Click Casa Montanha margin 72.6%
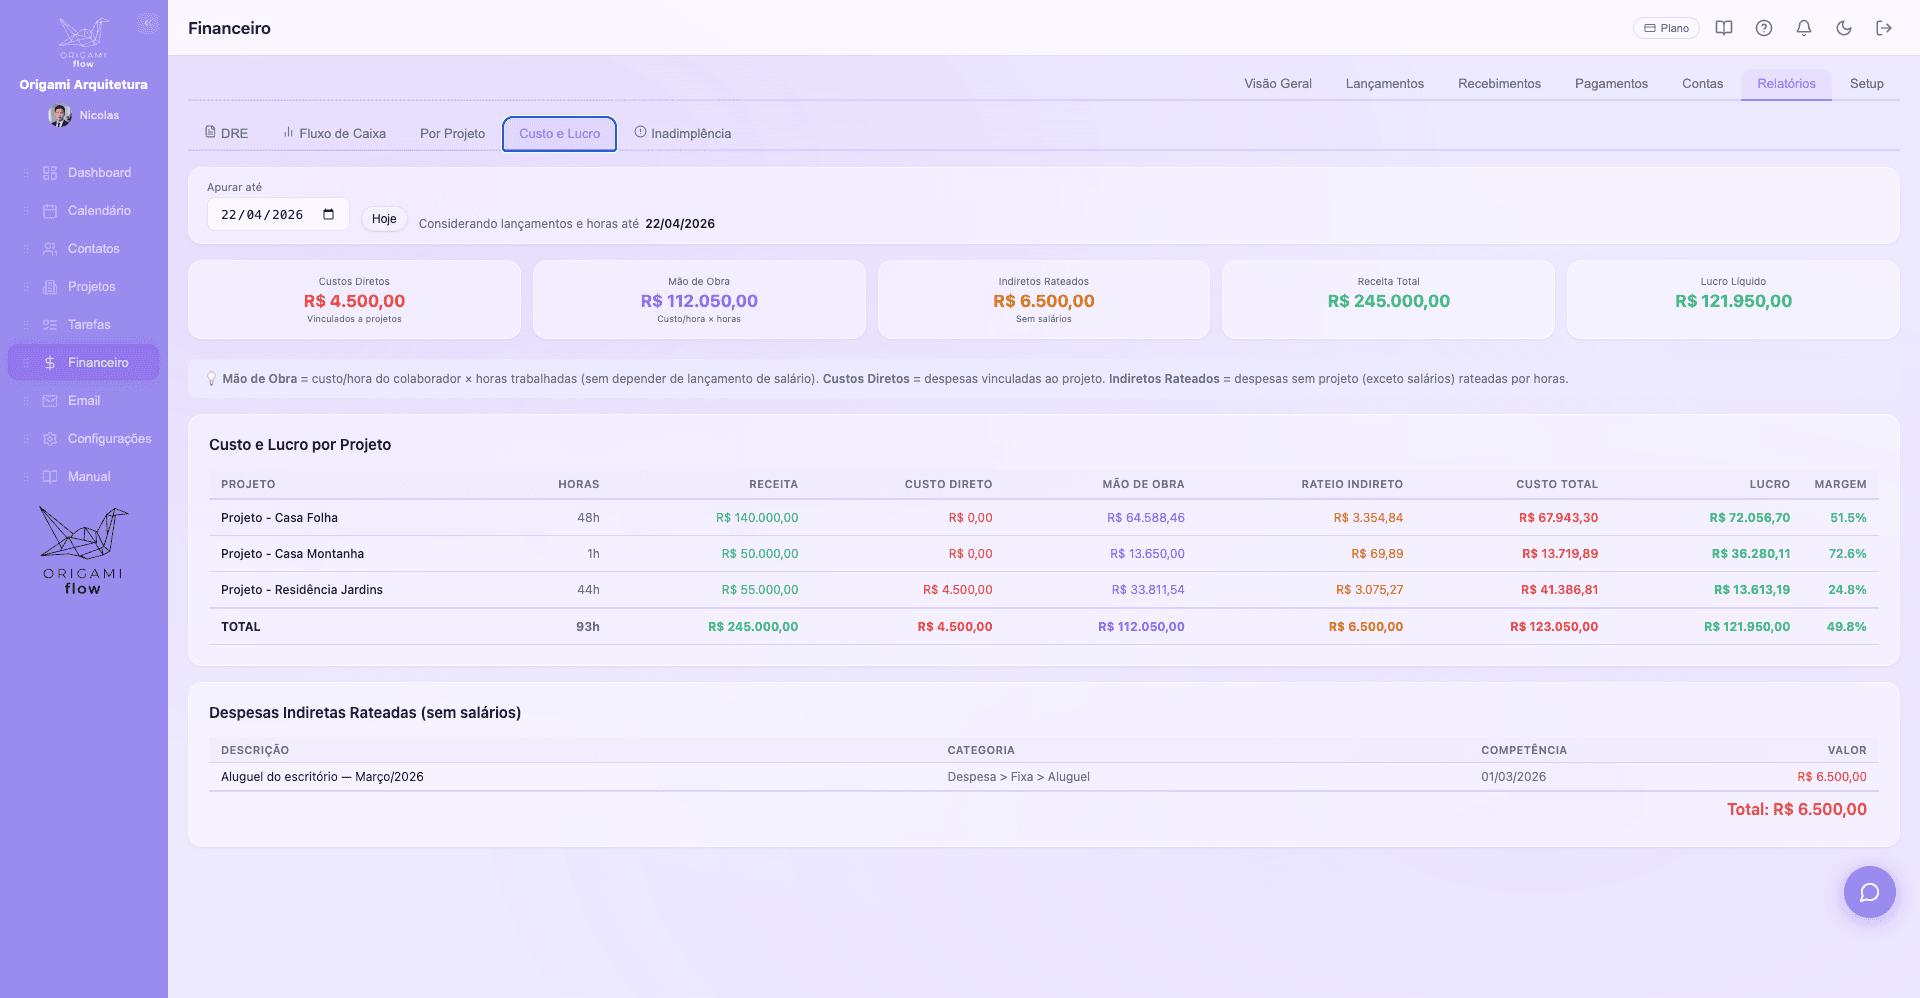This screenshot has width=1920, height=998. [1847, 554]
